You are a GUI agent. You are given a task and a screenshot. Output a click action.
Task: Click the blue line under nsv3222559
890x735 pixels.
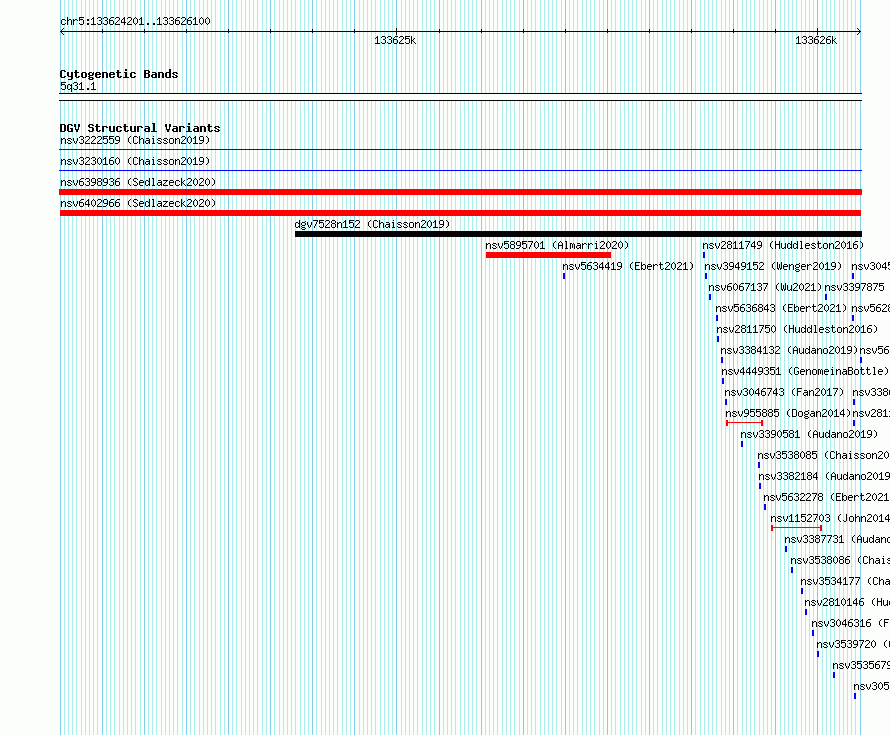coord(460,150)
